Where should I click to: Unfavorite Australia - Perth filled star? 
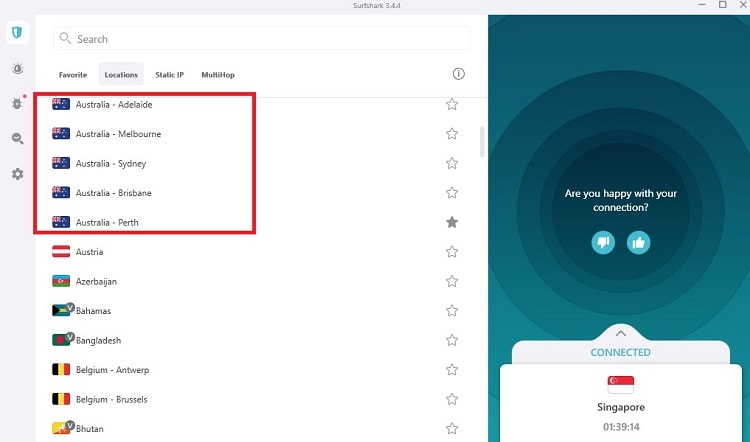point(452,222)
